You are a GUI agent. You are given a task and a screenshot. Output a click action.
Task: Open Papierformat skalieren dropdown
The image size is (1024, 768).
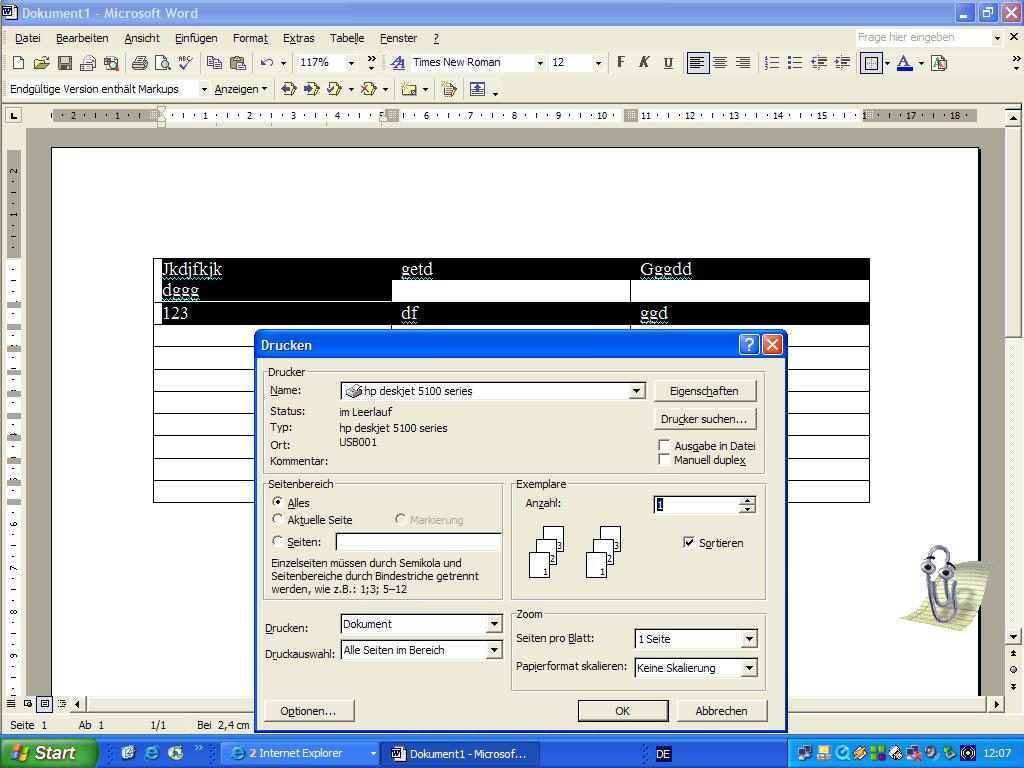coord(749,668)
